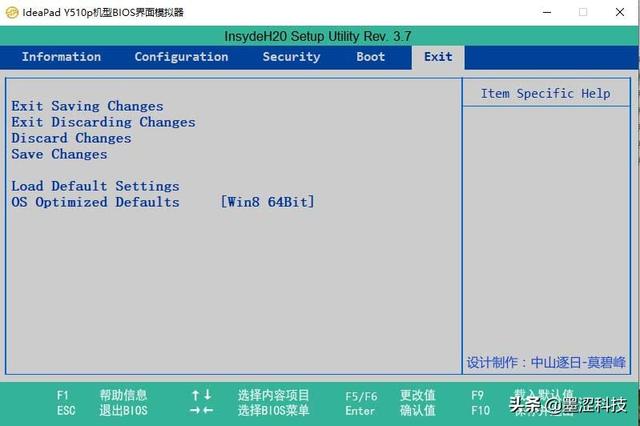The image size is (640, 426).
Task: Select the Boot tab
Action: pos(371,57)
